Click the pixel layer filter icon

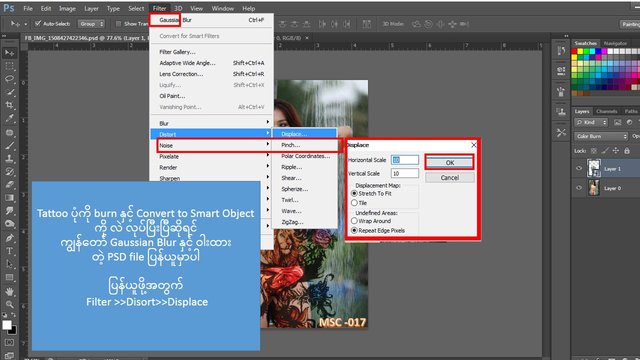(x=618, y=122)
